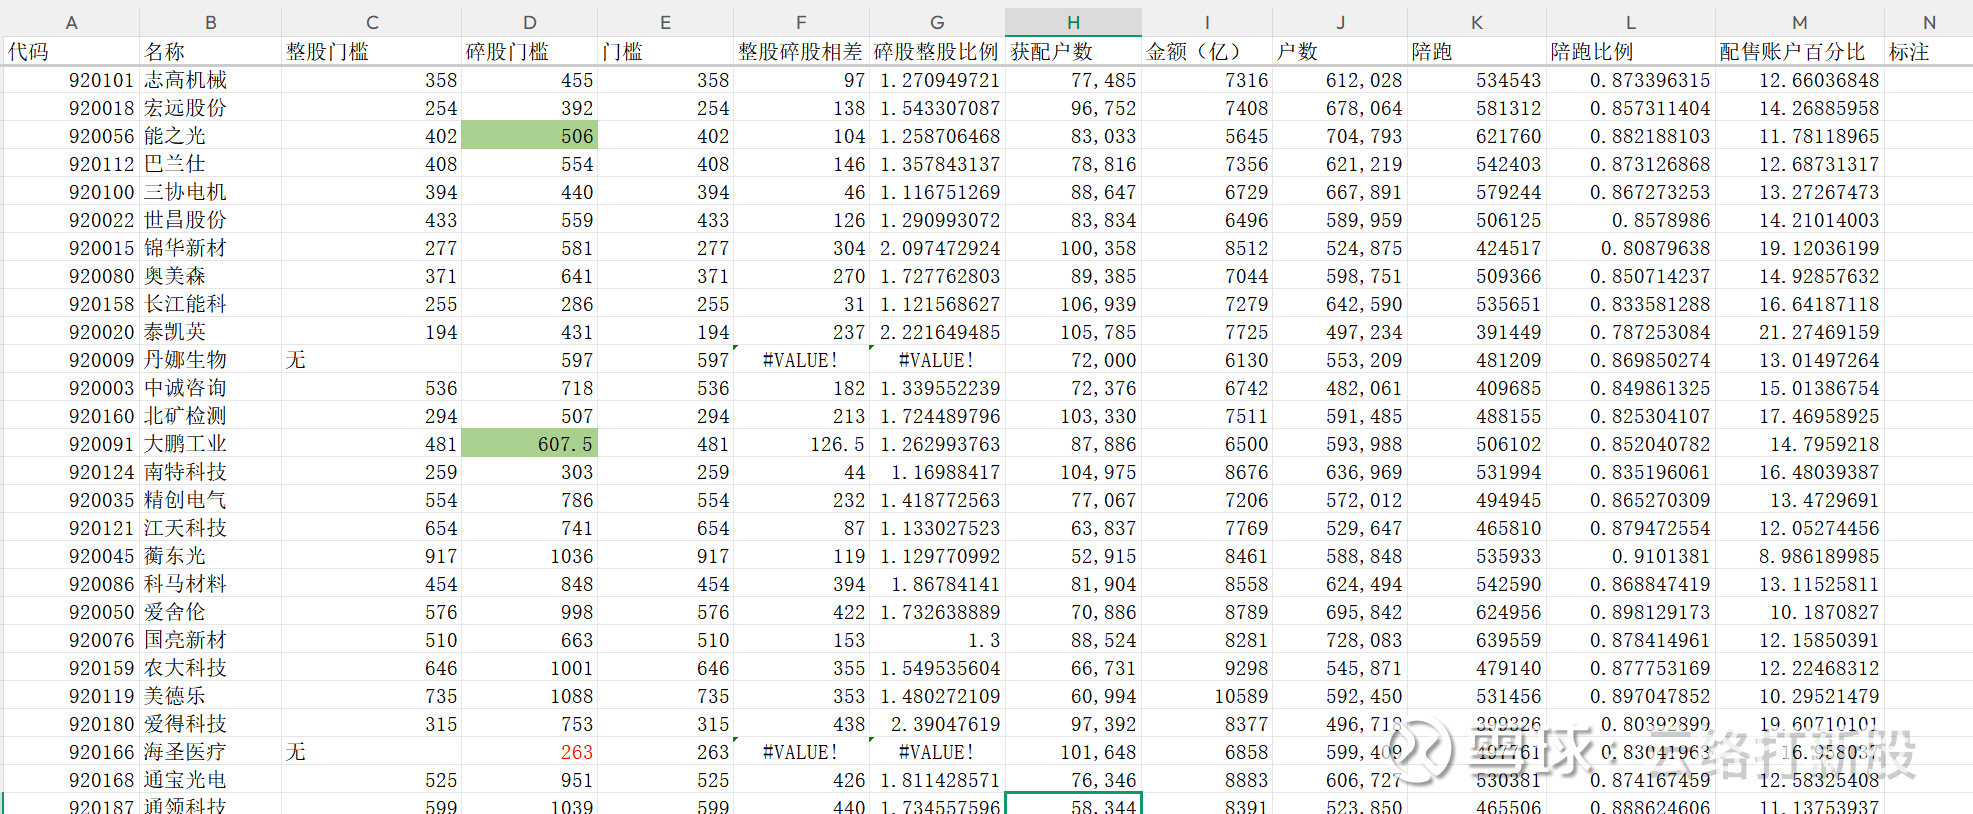This screenshot has height=814, width=1973.
Task: Select column G header
Action: click(937, 22)
